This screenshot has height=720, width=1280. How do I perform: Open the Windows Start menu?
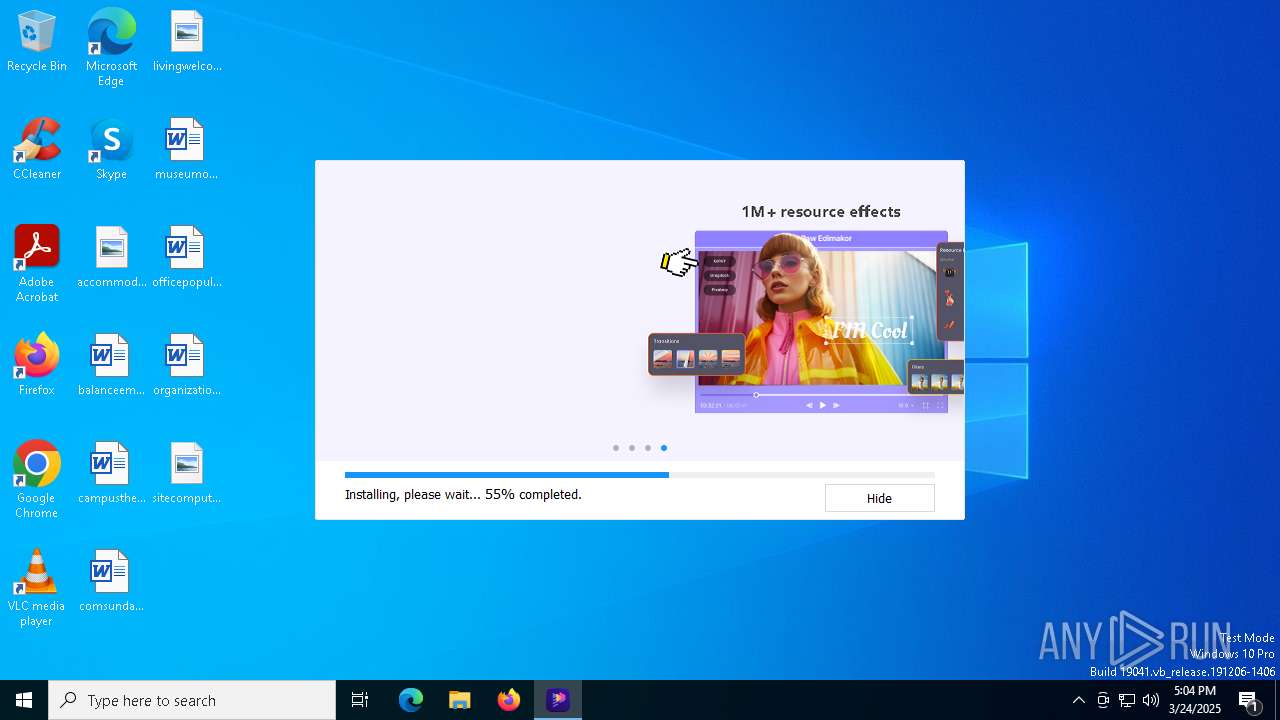coord(24,700)
